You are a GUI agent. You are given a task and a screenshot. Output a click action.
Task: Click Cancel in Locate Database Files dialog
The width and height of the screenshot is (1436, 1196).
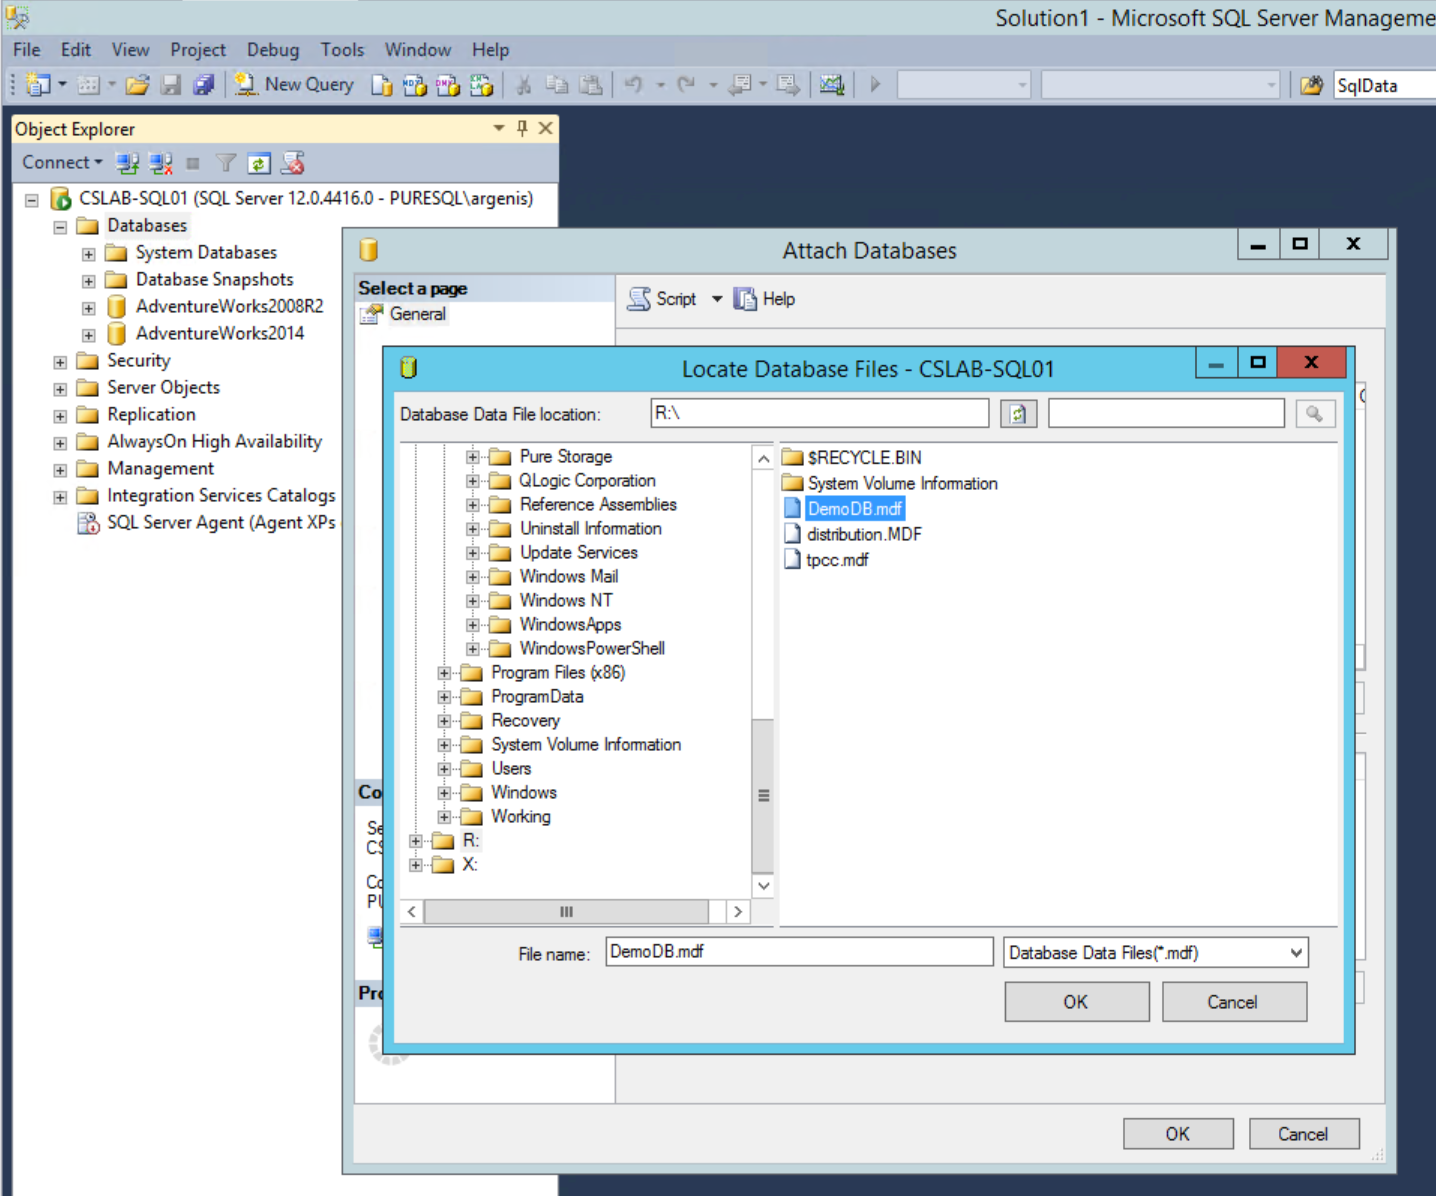tap(1233, 1001)
